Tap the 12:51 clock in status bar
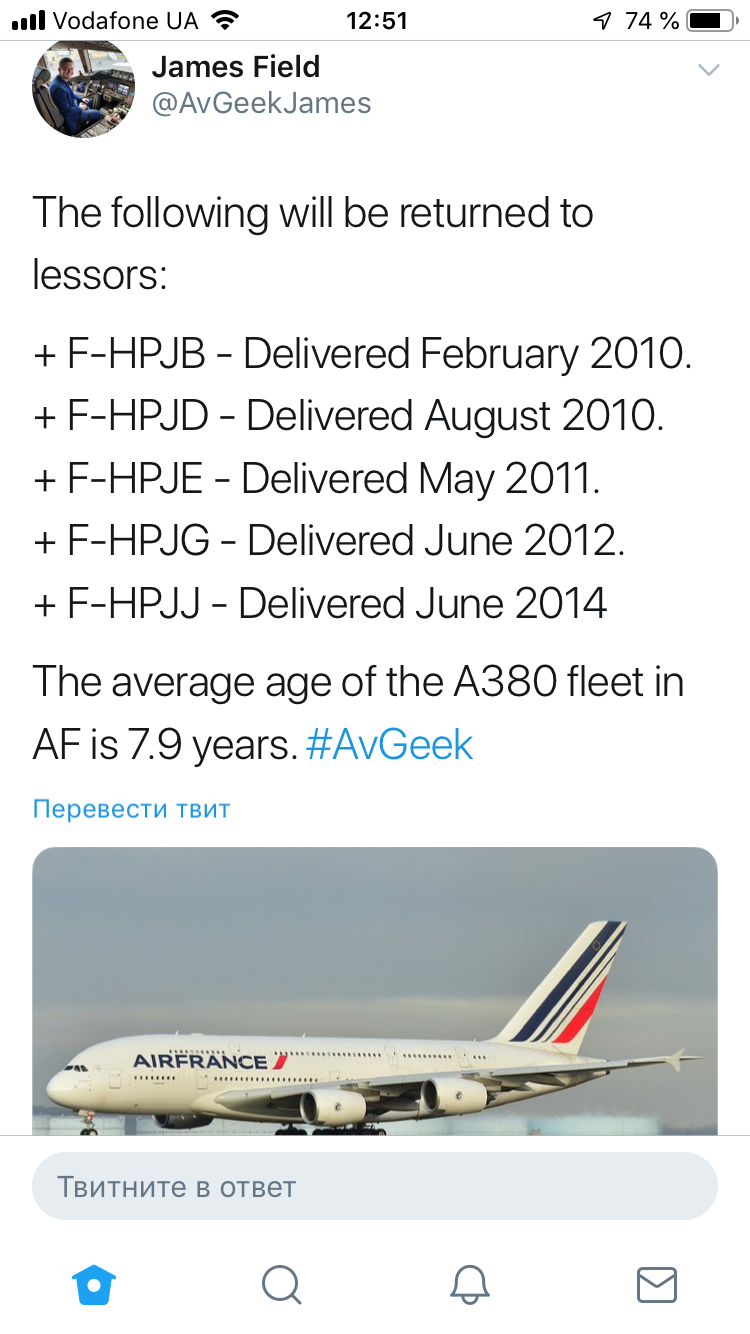Viewport: 750px width, 1334px height. pyautogui.click(x=375, y=20)
